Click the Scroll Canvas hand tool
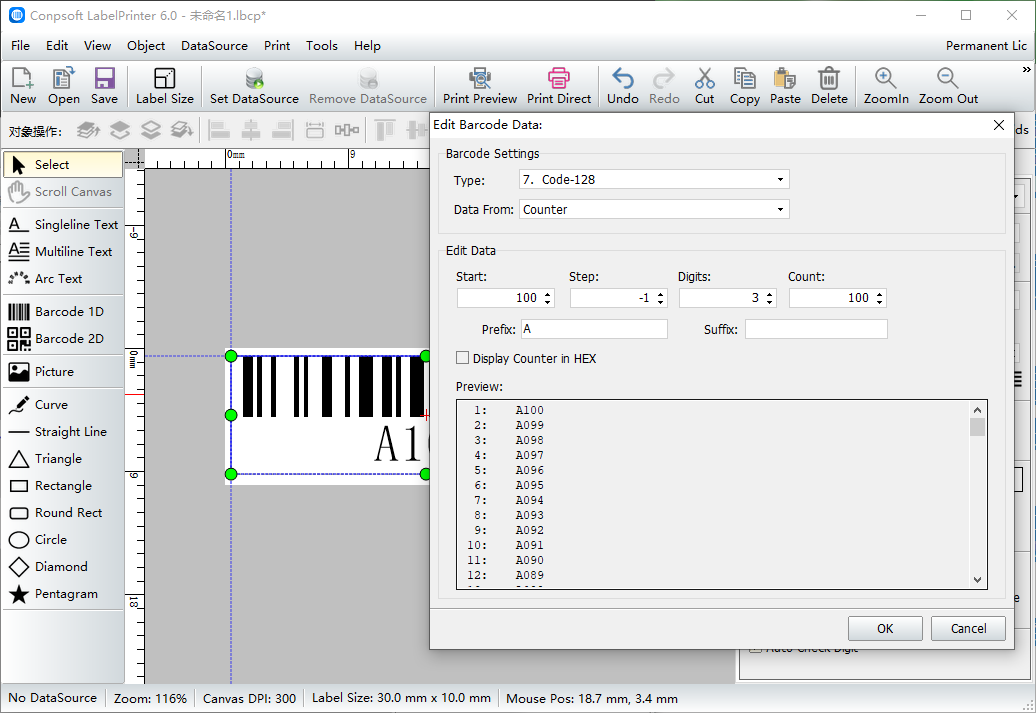This screenshot has height=713, width=1036. (x=63, y=192)
